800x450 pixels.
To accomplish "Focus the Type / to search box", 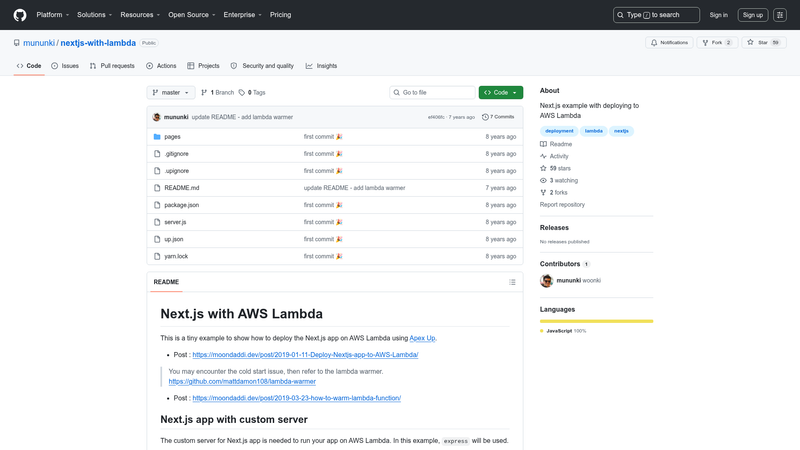I will coord(656,15).
